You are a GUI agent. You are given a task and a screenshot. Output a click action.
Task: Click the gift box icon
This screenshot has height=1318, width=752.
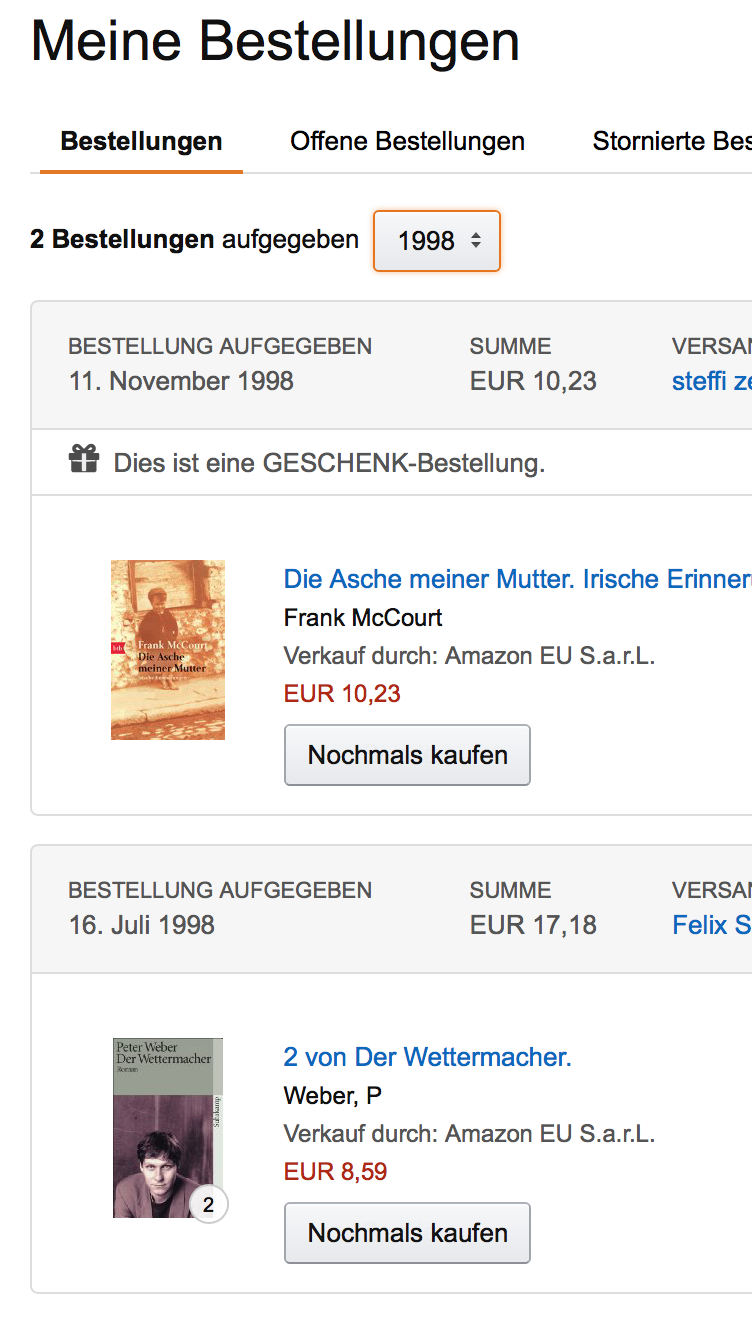pos(84,460)
